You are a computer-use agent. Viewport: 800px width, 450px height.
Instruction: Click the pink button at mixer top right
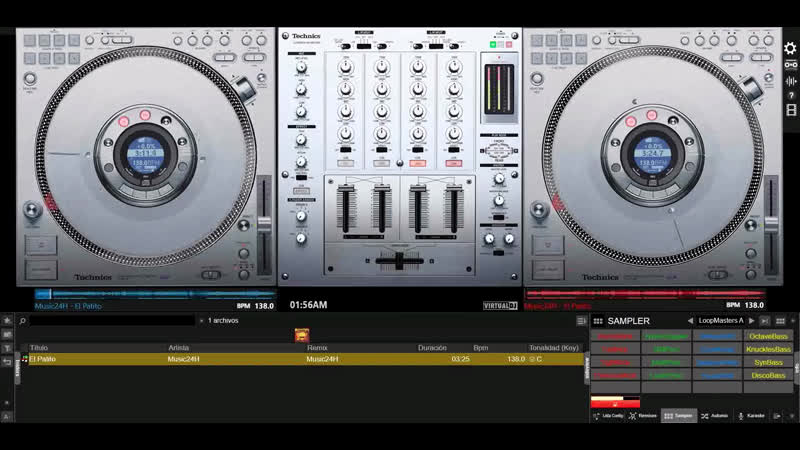[x=509, y=45]
